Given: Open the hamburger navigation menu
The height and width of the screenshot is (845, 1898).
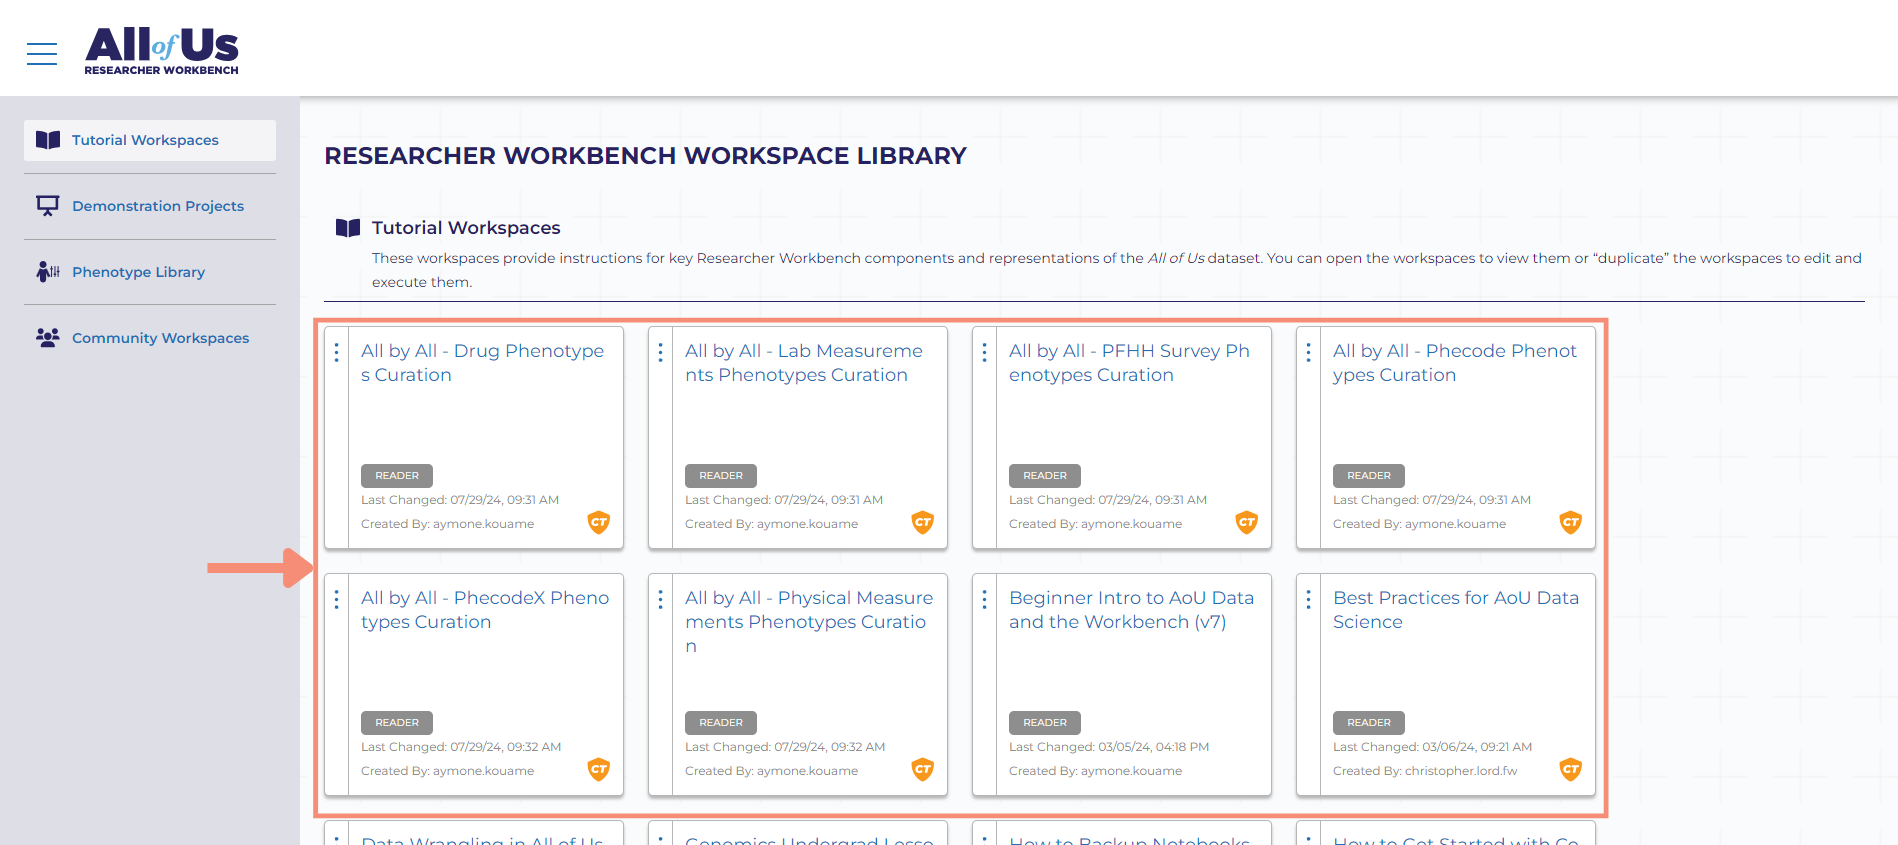Looking at the screenshot, I should [x=42, y=54].
